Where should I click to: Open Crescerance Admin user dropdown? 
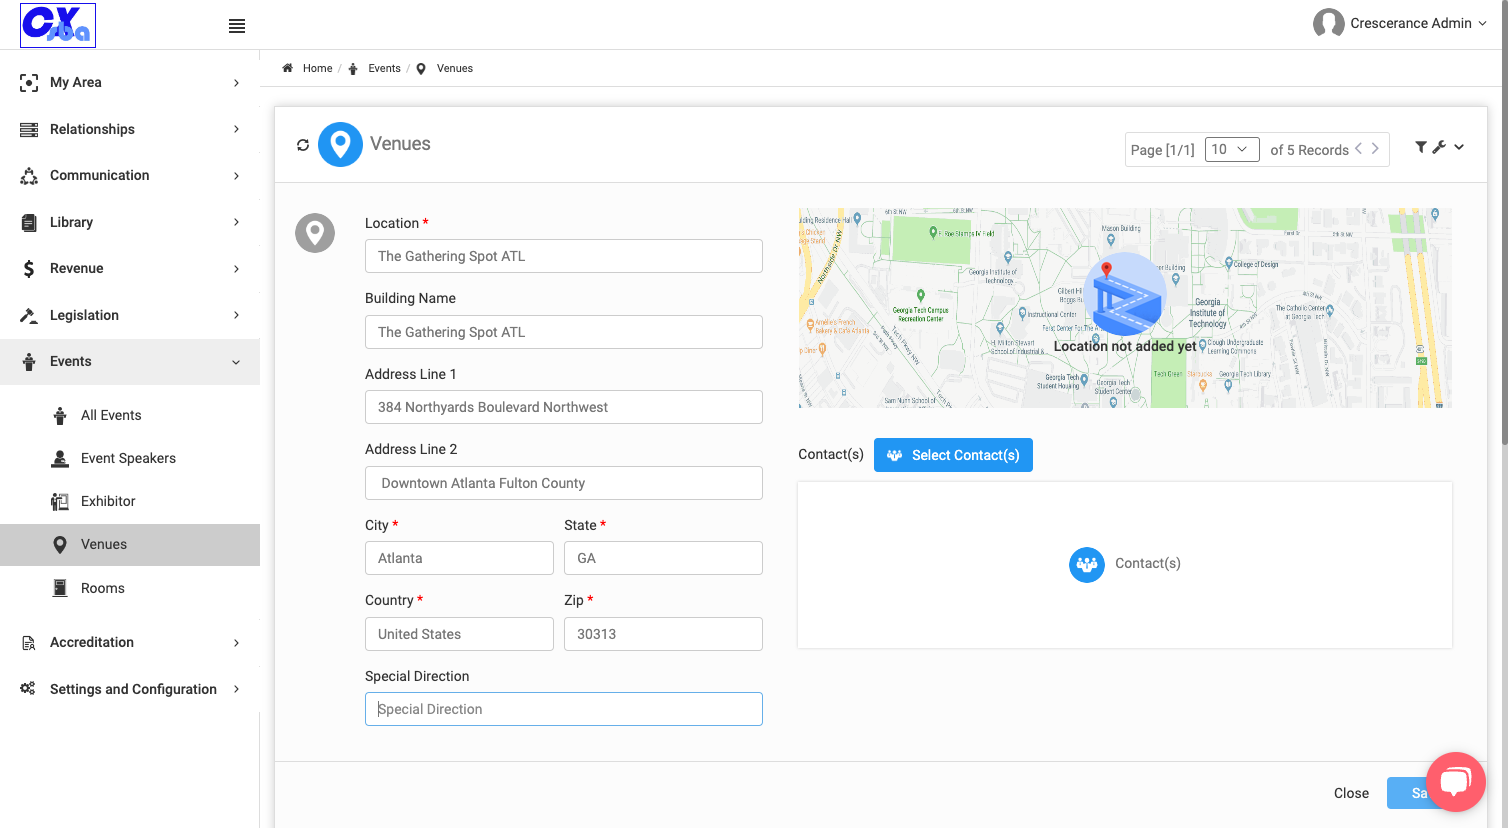point(1417,23)
